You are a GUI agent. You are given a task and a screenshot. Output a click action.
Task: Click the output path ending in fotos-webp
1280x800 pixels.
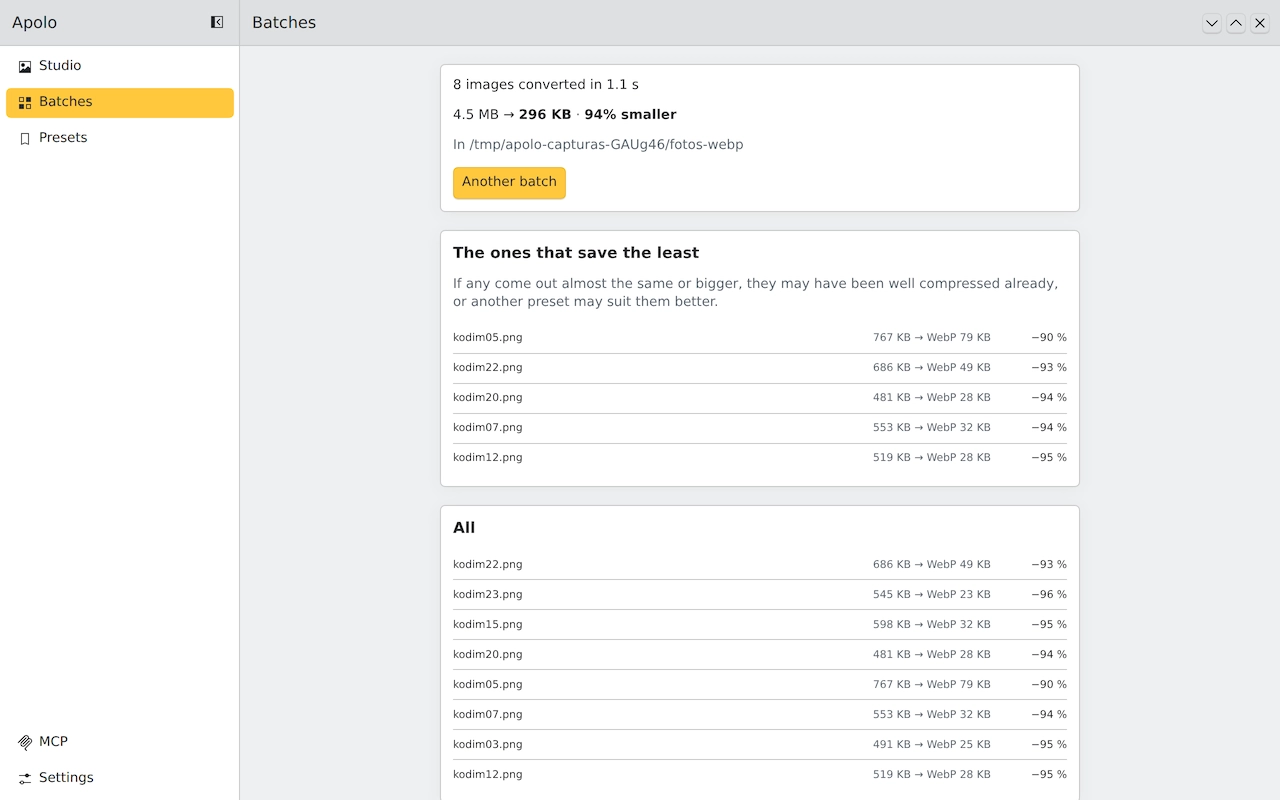point(598,144)
